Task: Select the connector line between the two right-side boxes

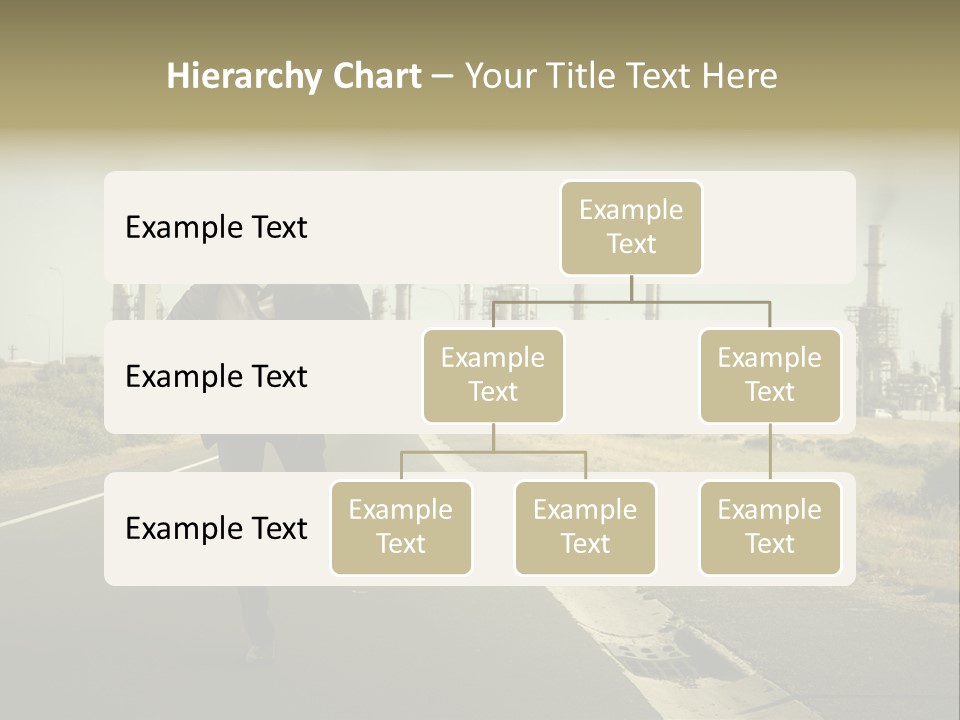Action: click(770, 452)
